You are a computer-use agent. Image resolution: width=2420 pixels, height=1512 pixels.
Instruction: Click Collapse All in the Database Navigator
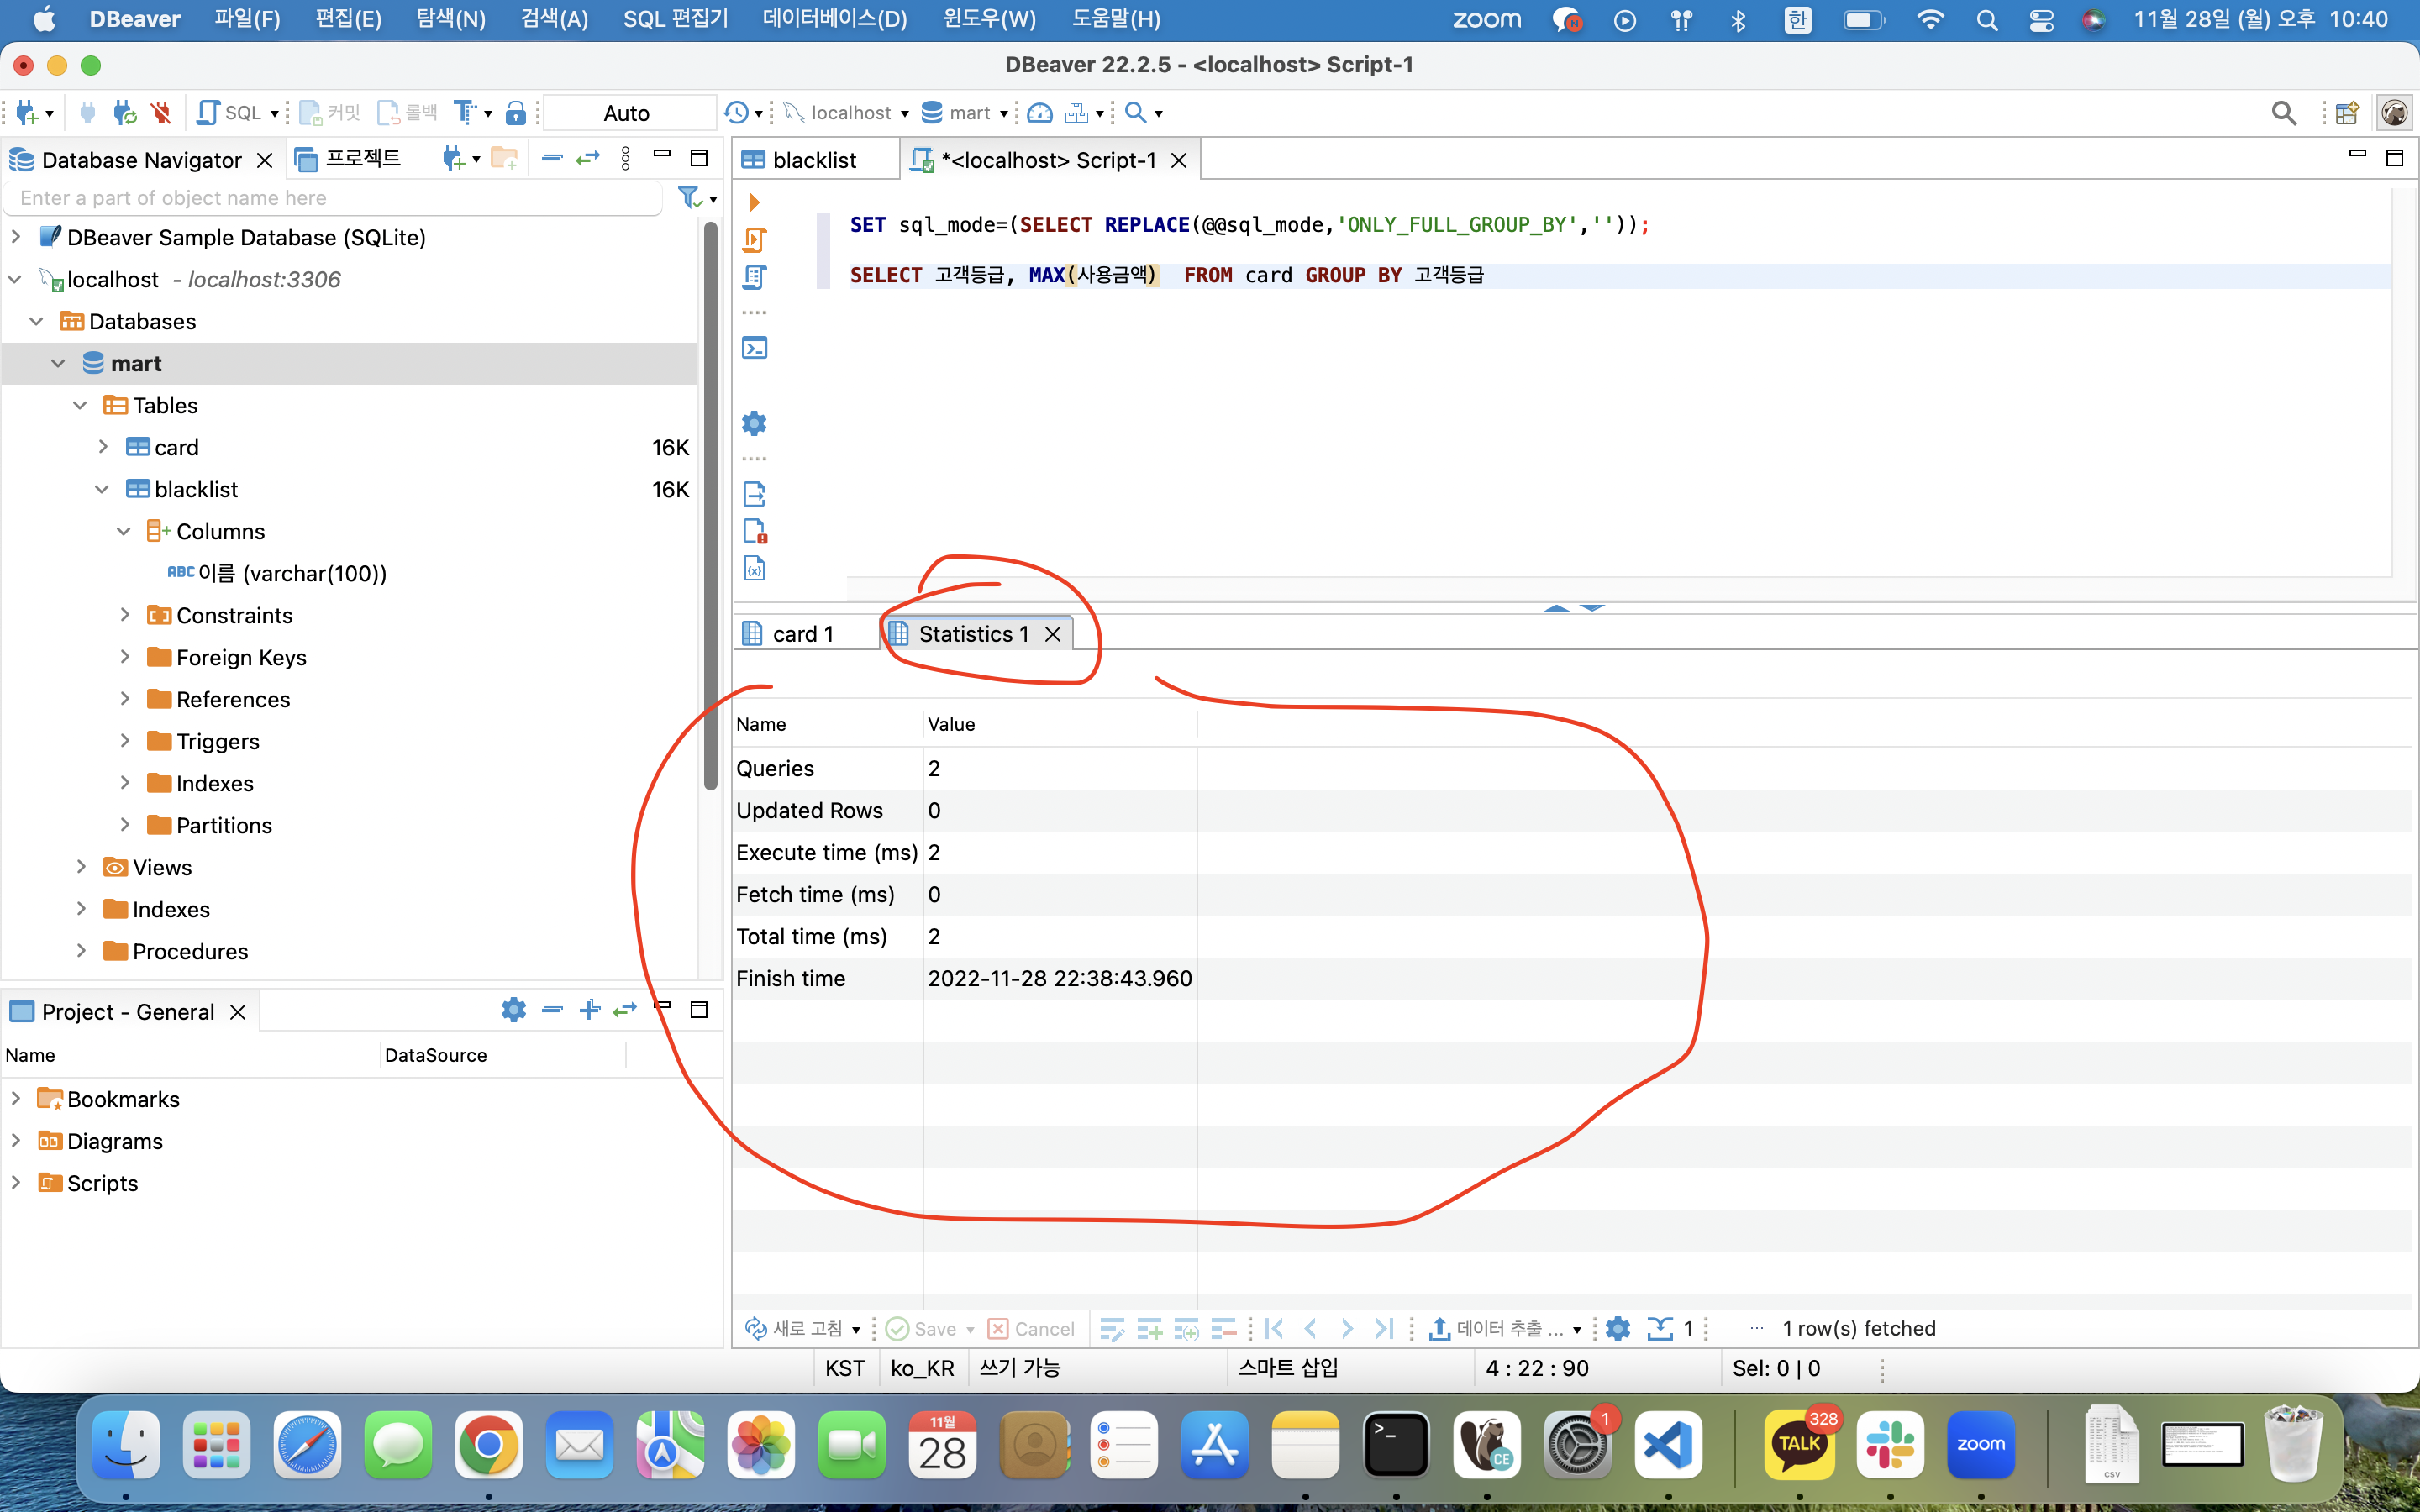tap(552, 159)
